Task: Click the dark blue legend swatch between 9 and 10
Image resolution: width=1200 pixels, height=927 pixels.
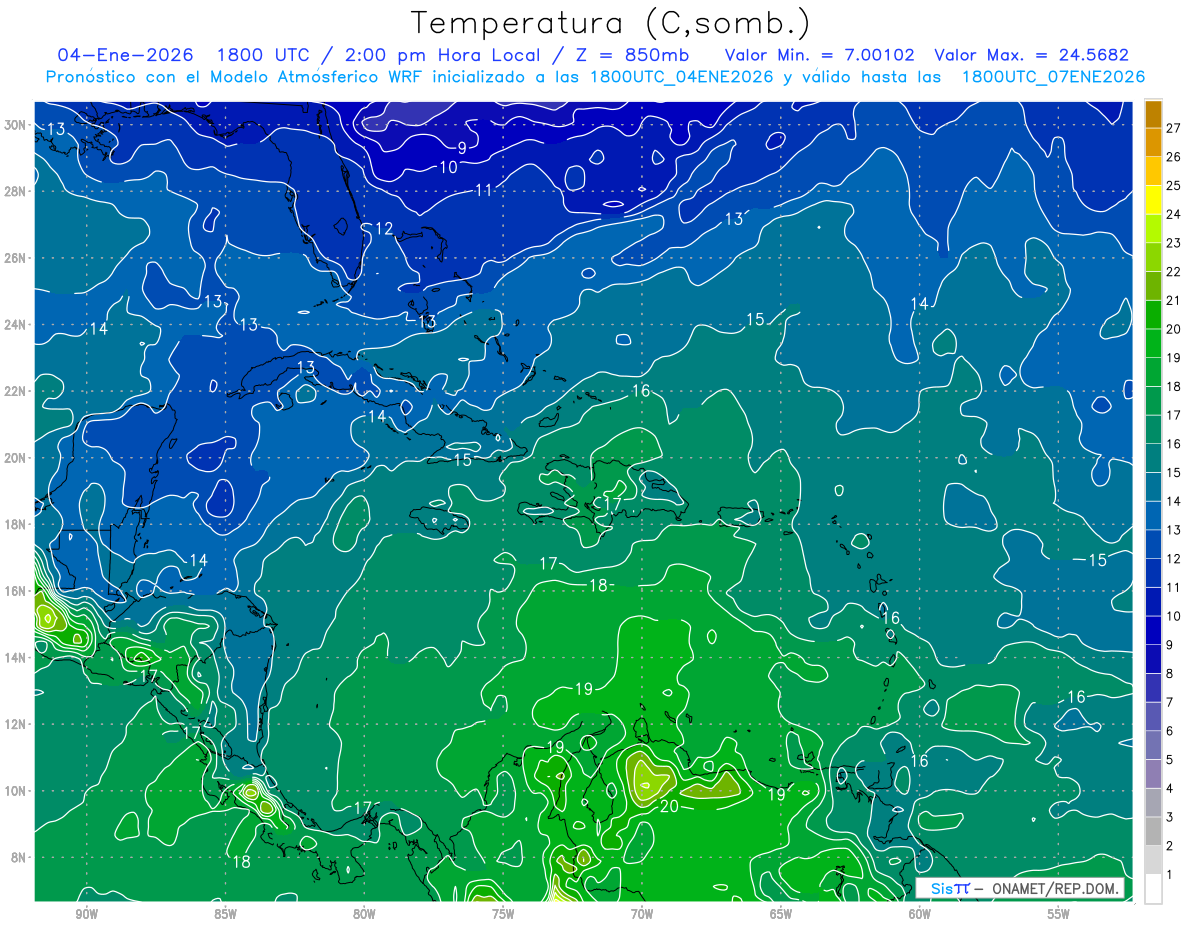Action: point(1153,631)
